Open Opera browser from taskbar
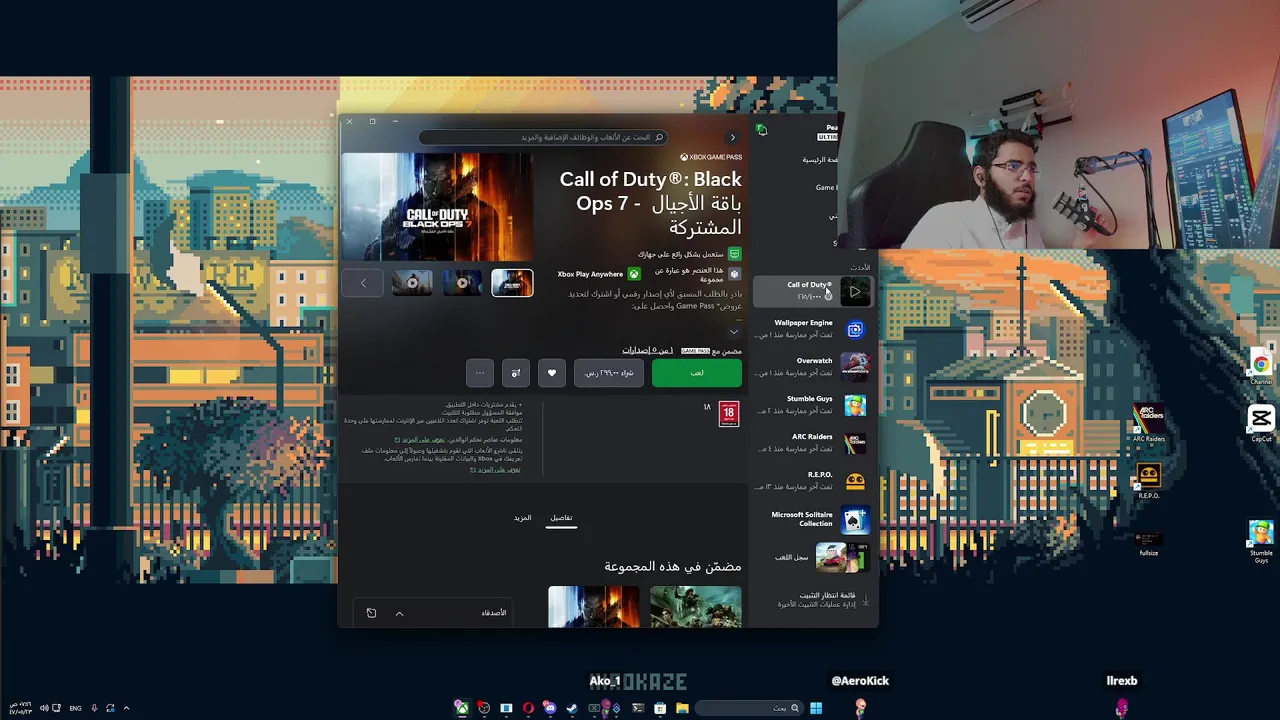Screen dimensions: 1280x720 (x=528, y=708)
